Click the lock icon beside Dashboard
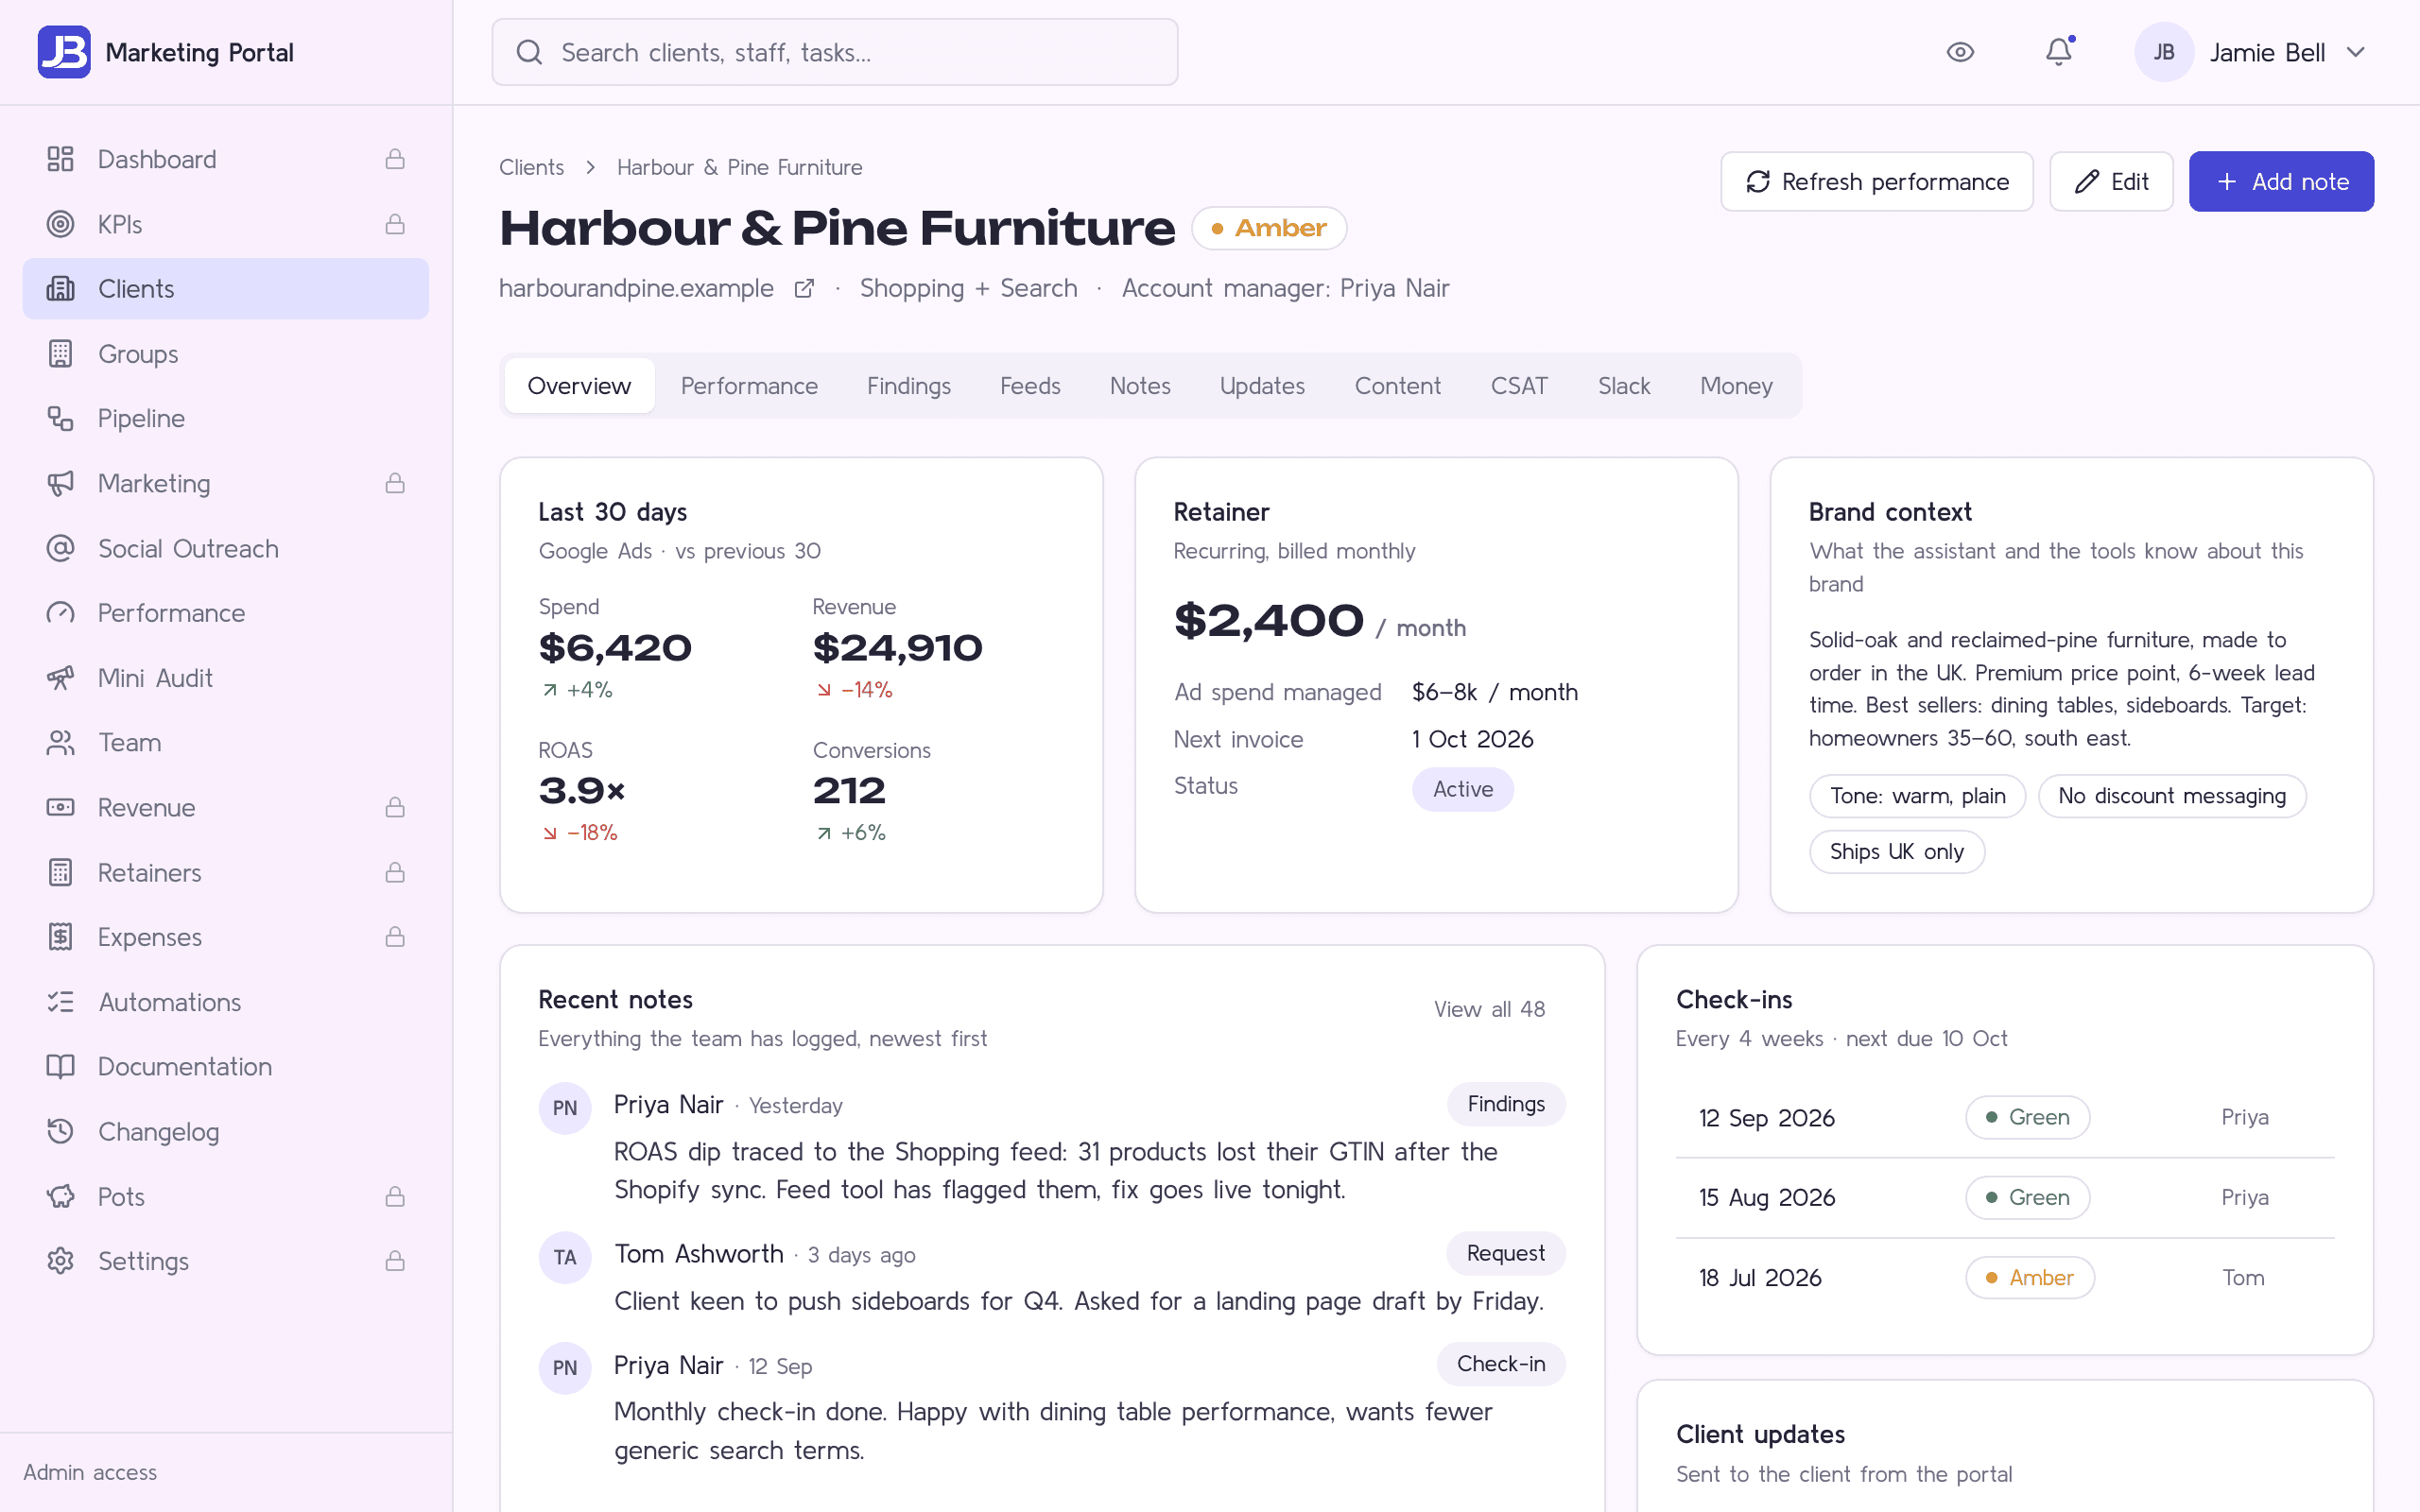This screenshot has height=1512, width=2420. click(x=395, y=159)
